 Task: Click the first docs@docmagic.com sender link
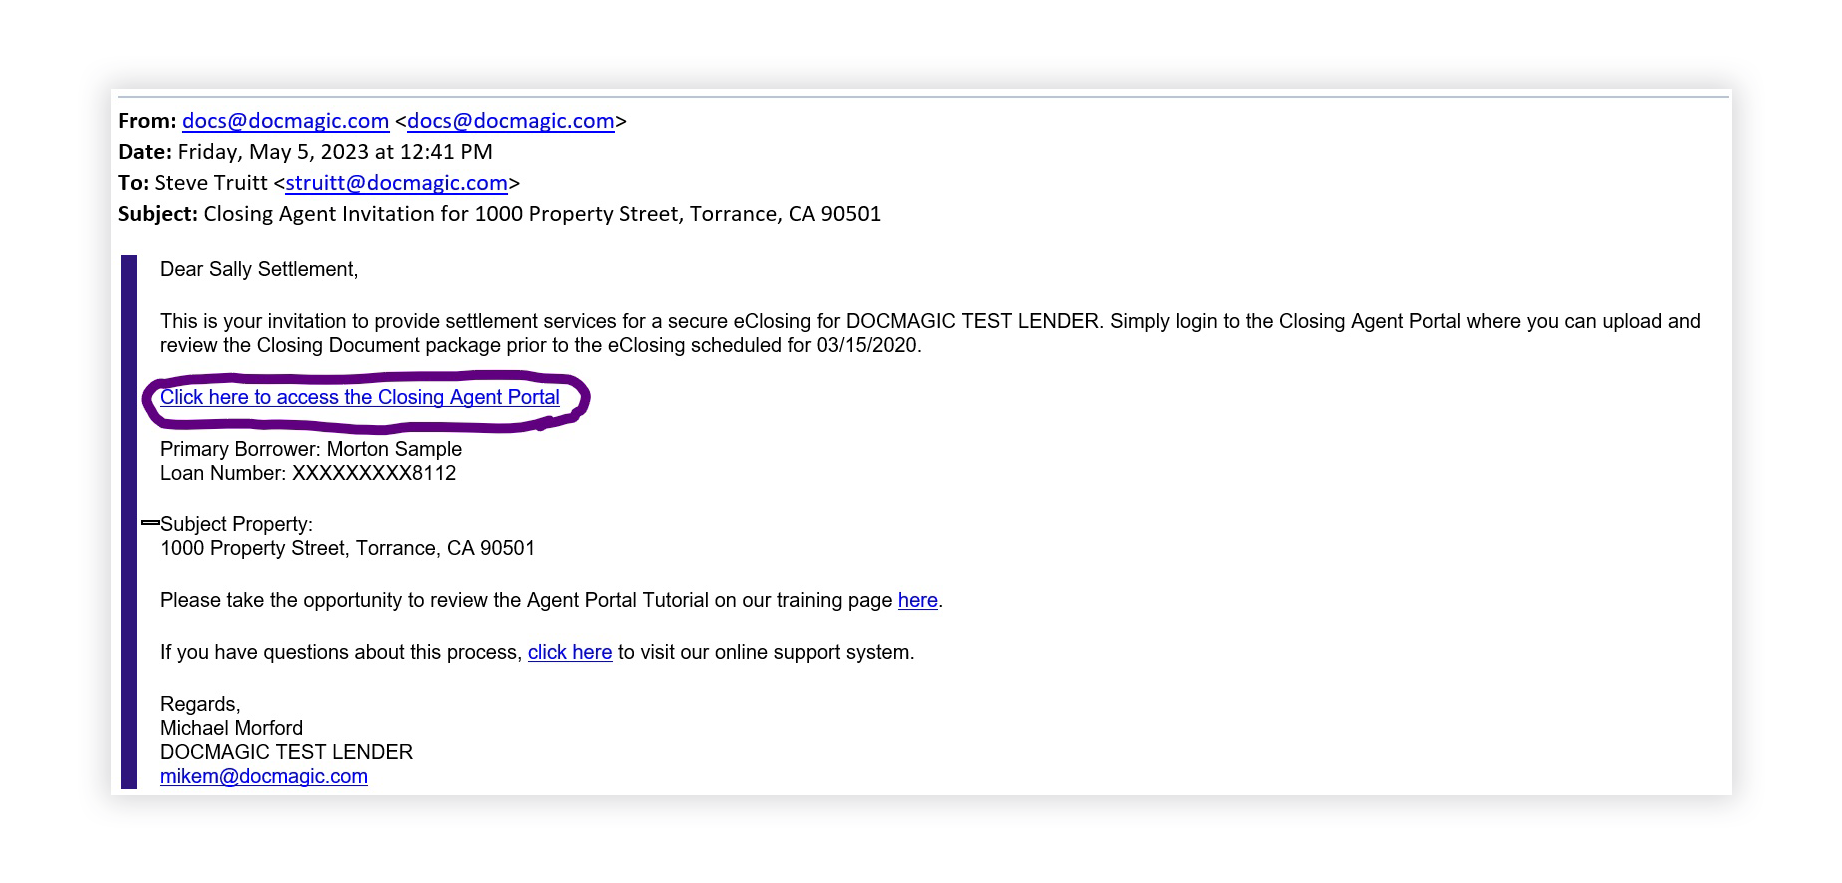(x=285, y=121)
